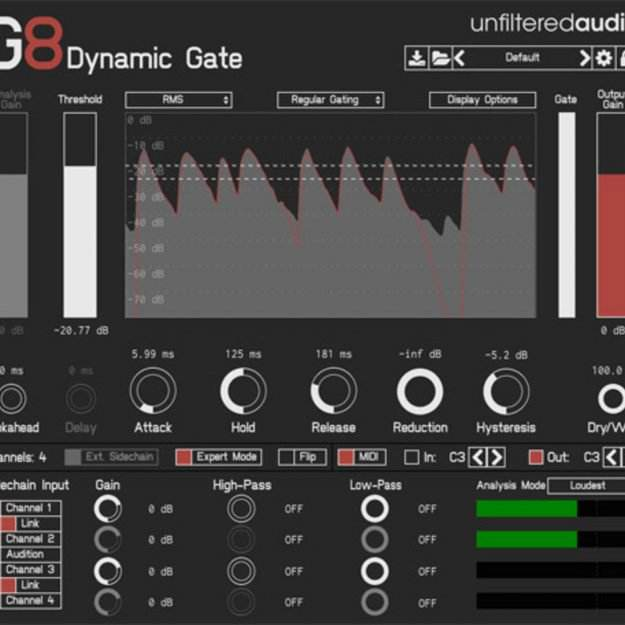Click the -20.77 dB threshold value

[x=81, y=331]
